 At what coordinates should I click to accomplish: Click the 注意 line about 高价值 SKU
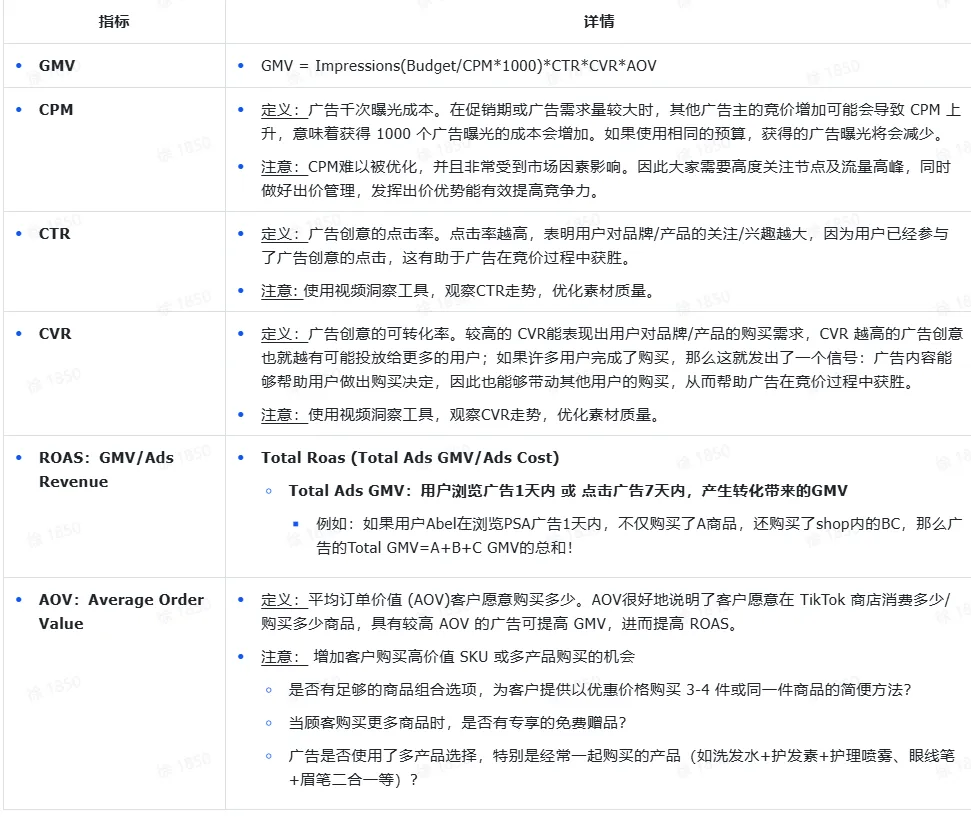pos(448,657)
